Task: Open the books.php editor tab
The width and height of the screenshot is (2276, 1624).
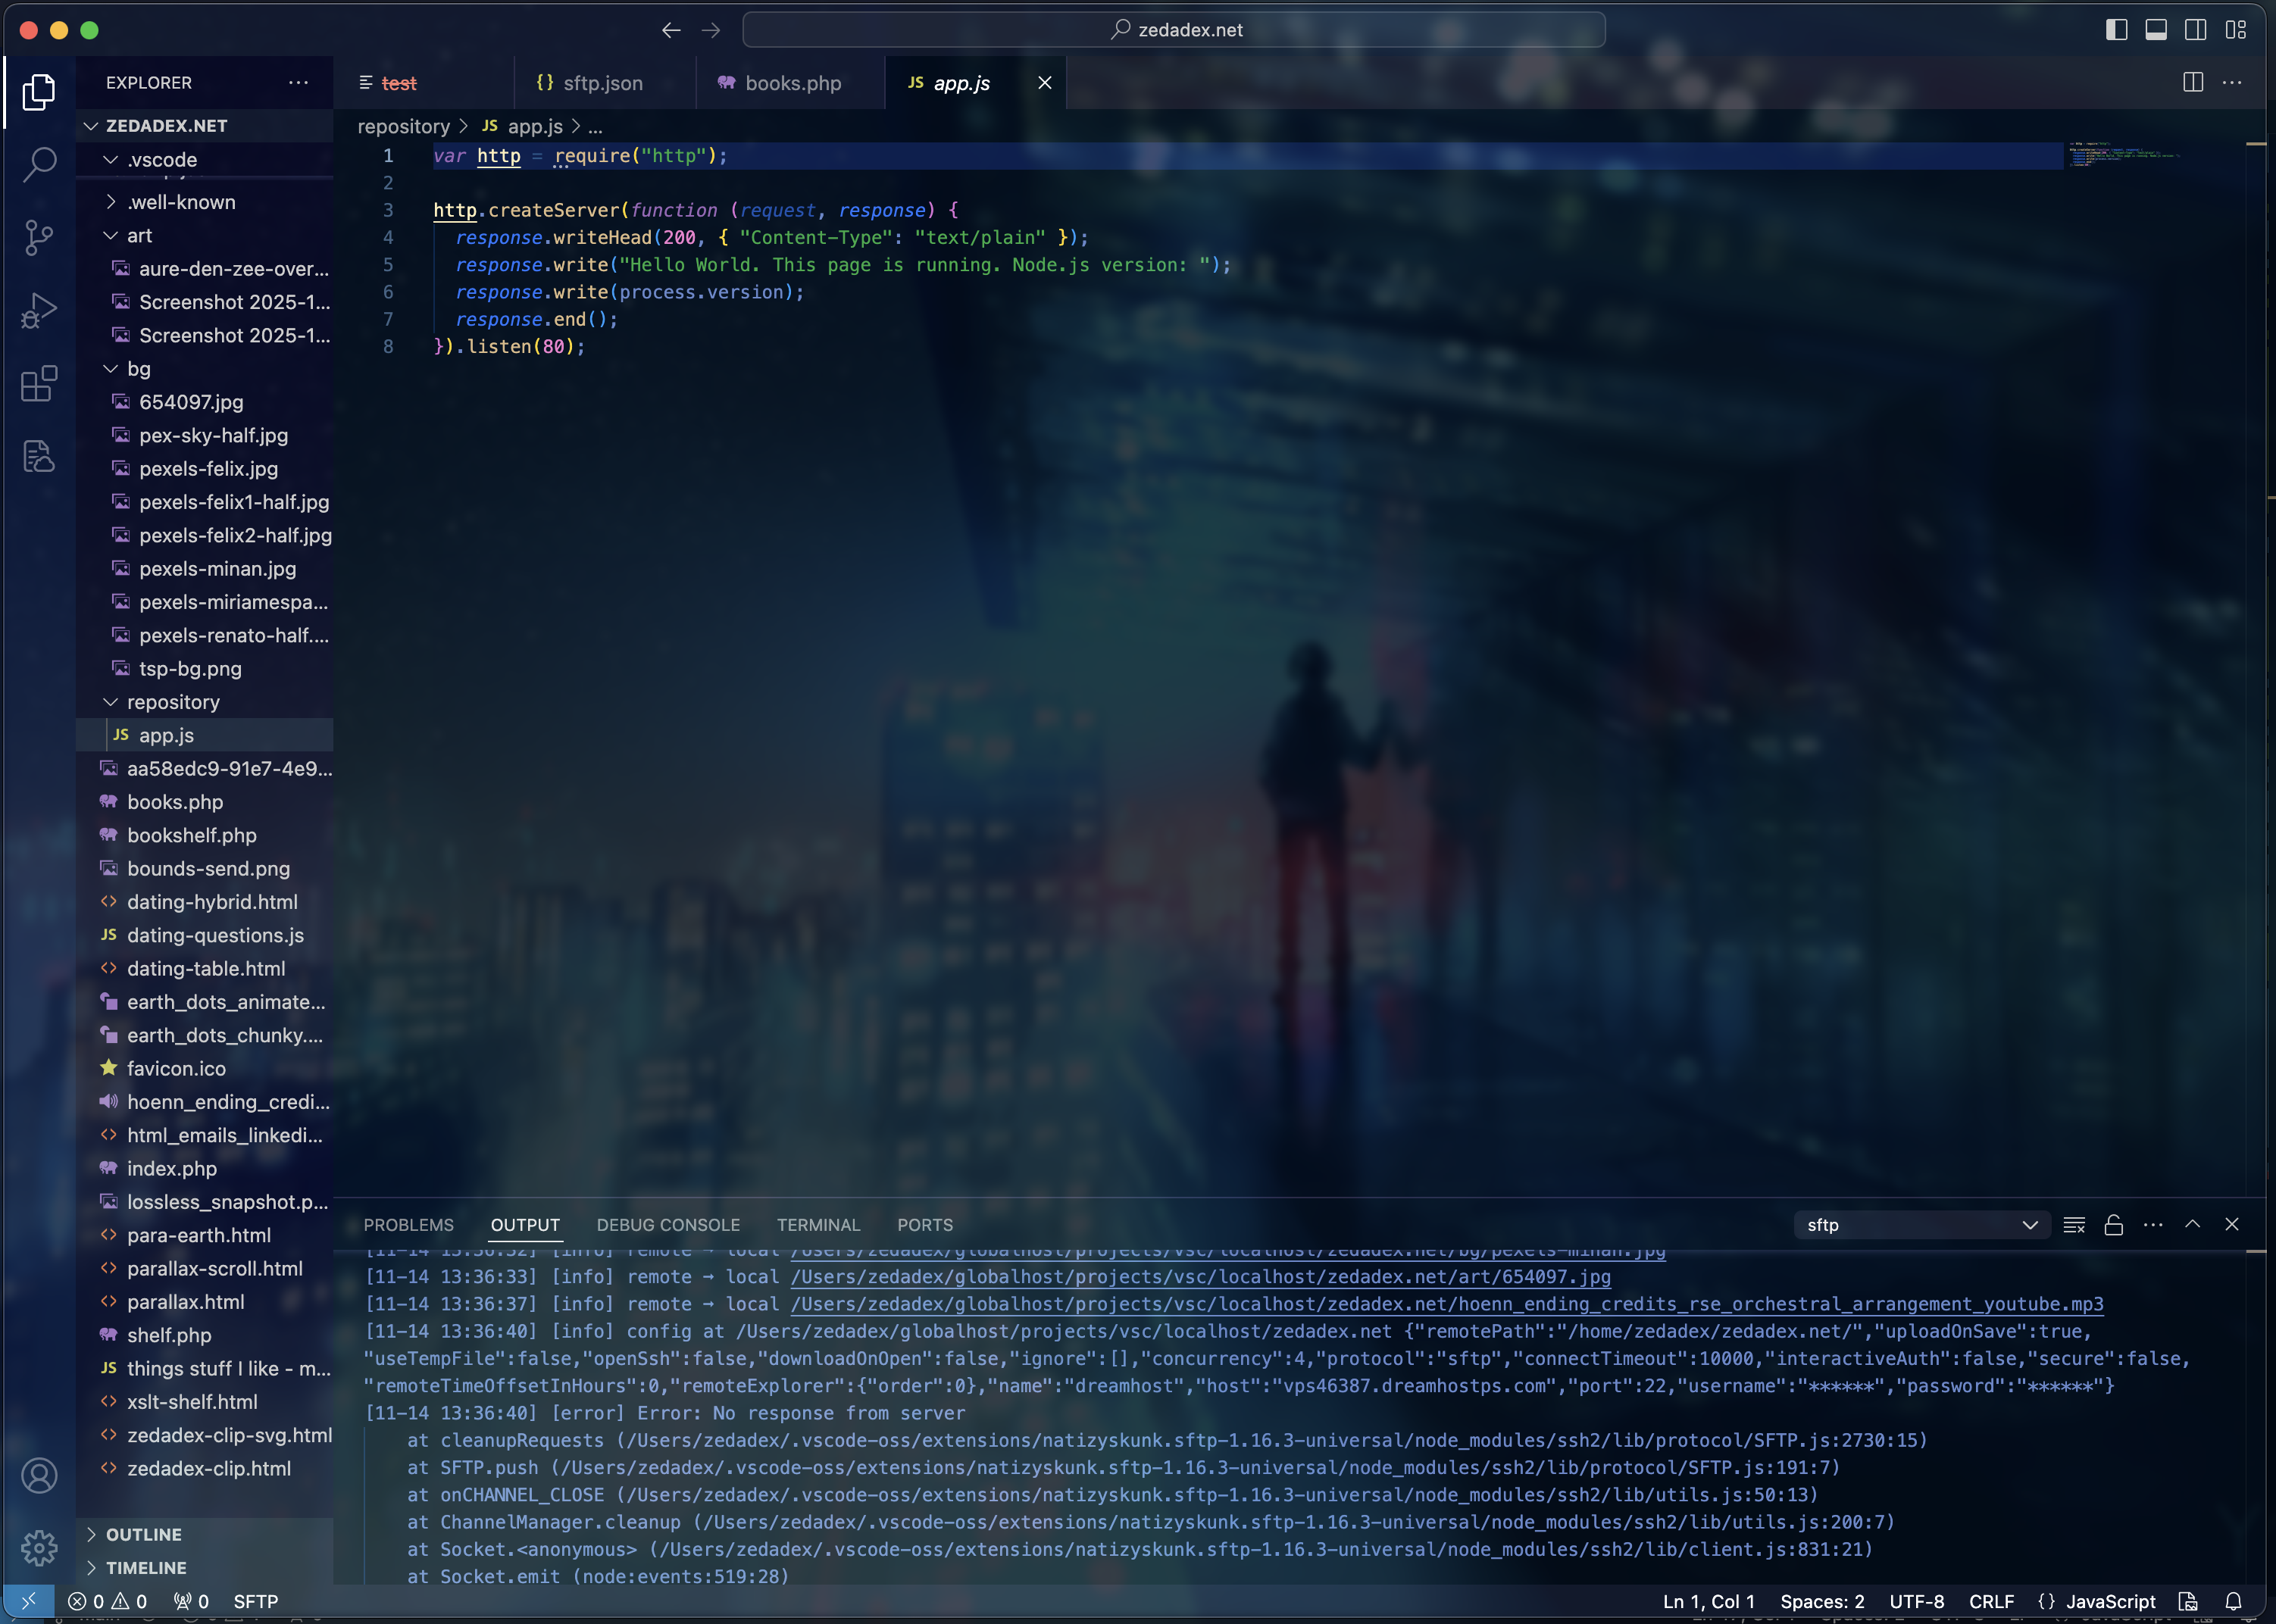Action: pos(792,83)
